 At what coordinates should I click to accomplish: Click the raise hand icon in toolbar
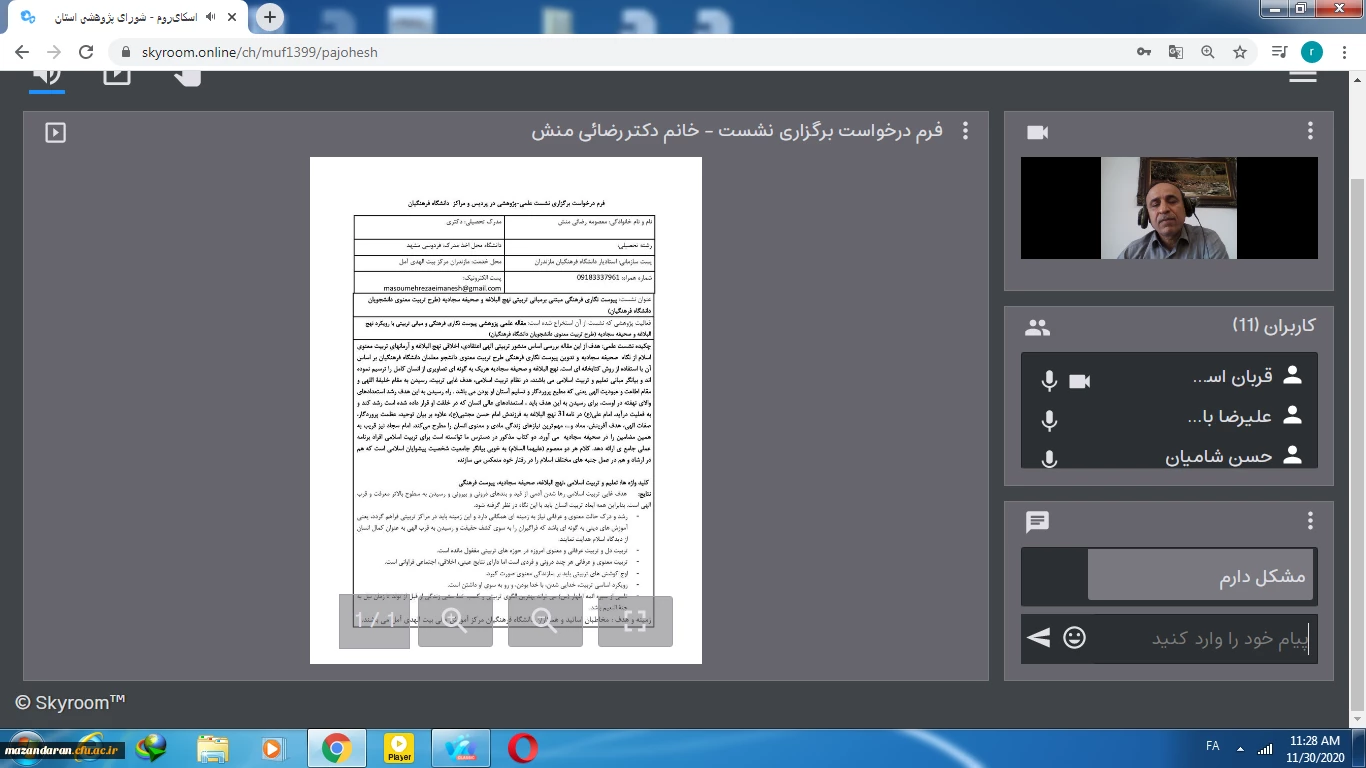186,75
